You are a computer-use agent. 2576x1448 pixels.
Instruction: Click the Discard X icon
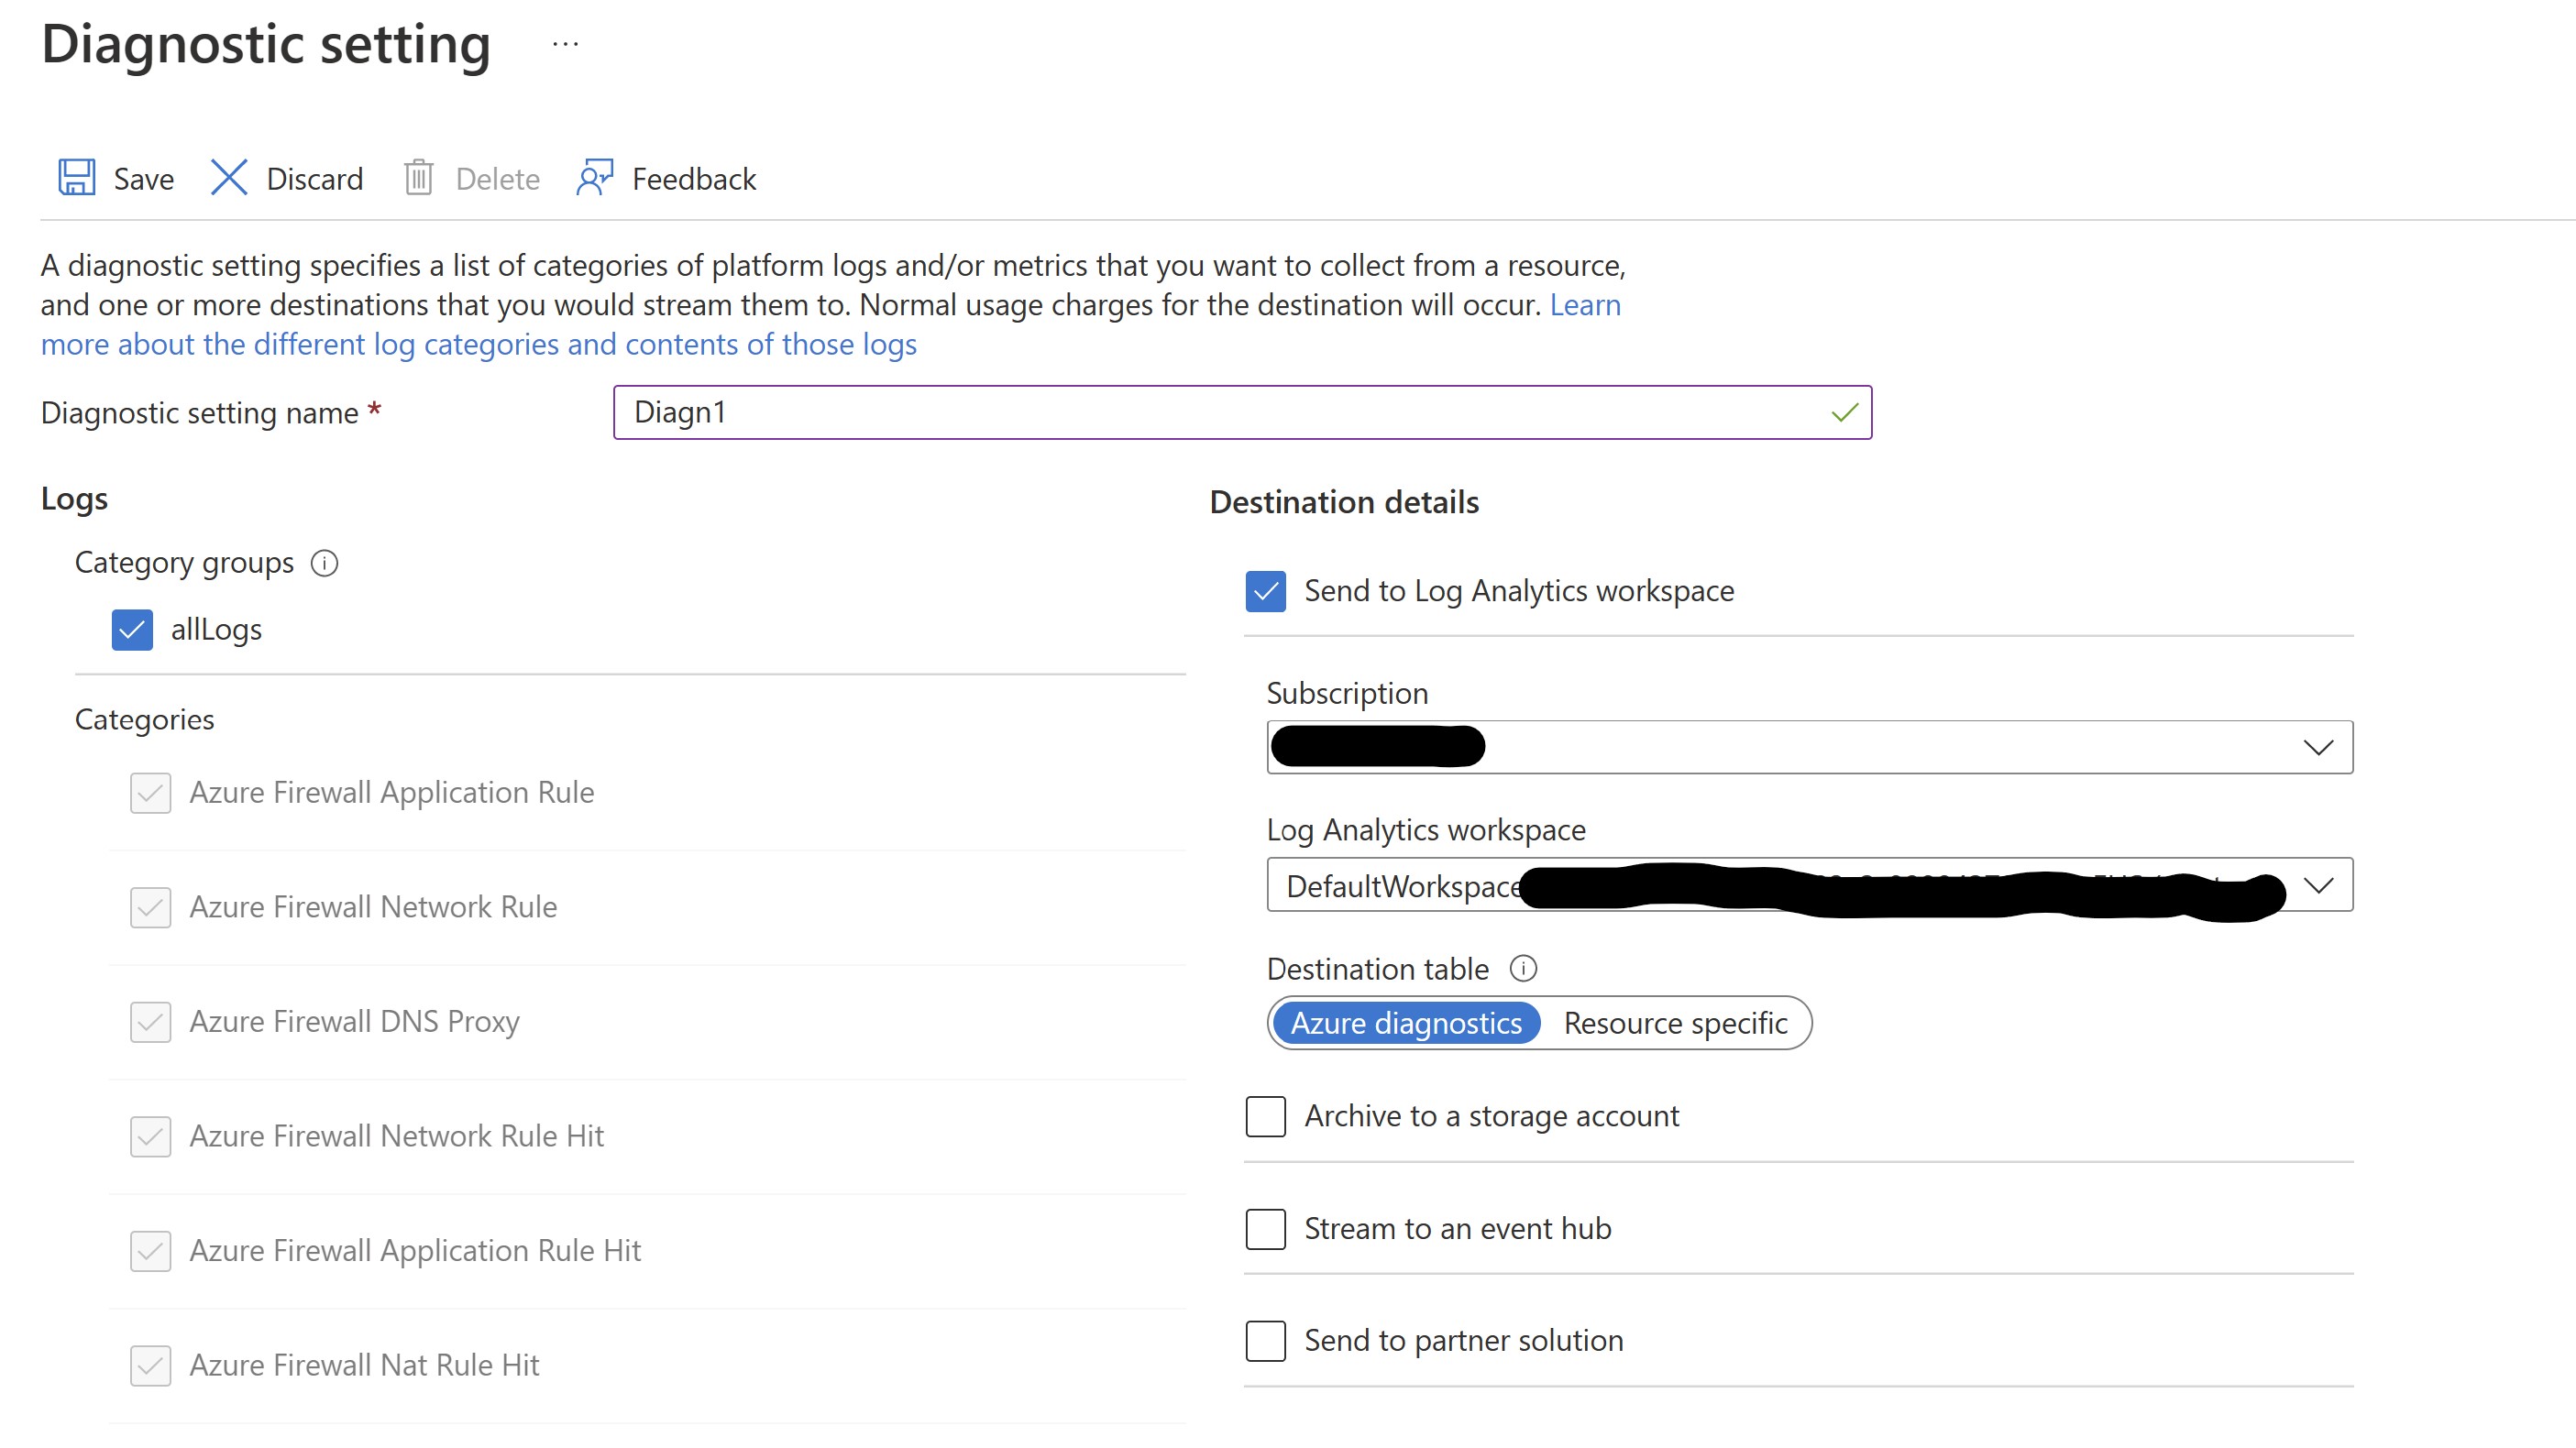pyautogui.click(x=229, y=178)
